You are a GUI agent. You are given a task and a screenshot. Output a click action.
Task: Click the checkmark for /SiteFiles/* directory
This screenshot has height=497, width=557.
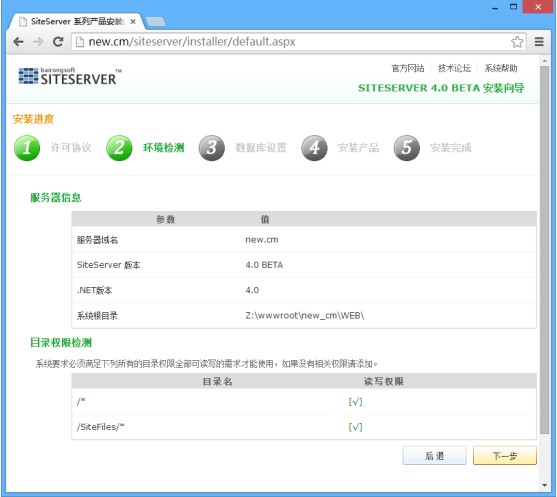coord(355,427)
